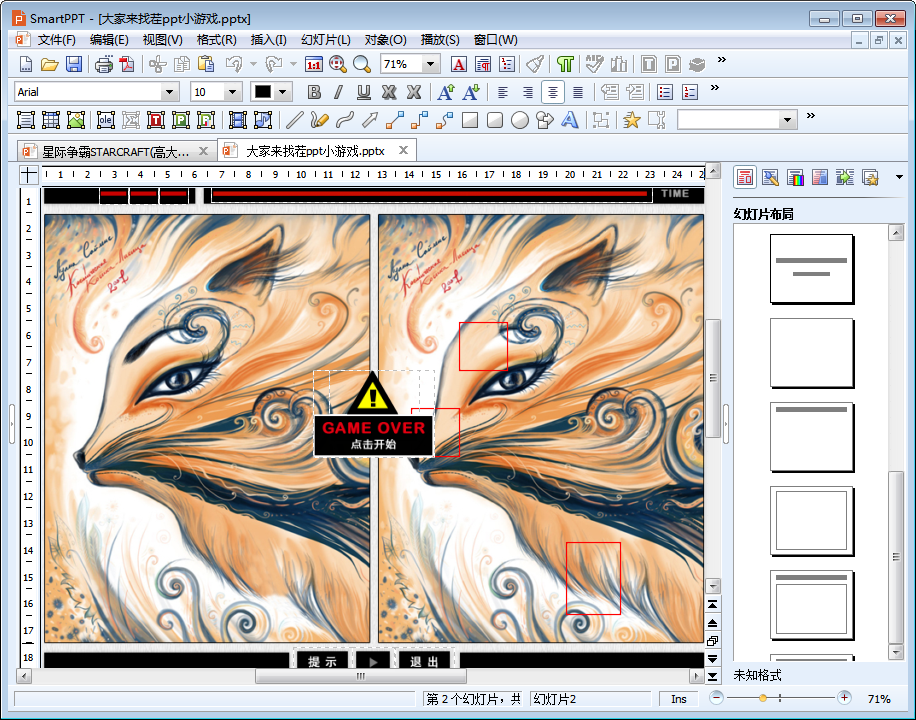
Task: Click the spell check icon
Action: coord(594,64)
